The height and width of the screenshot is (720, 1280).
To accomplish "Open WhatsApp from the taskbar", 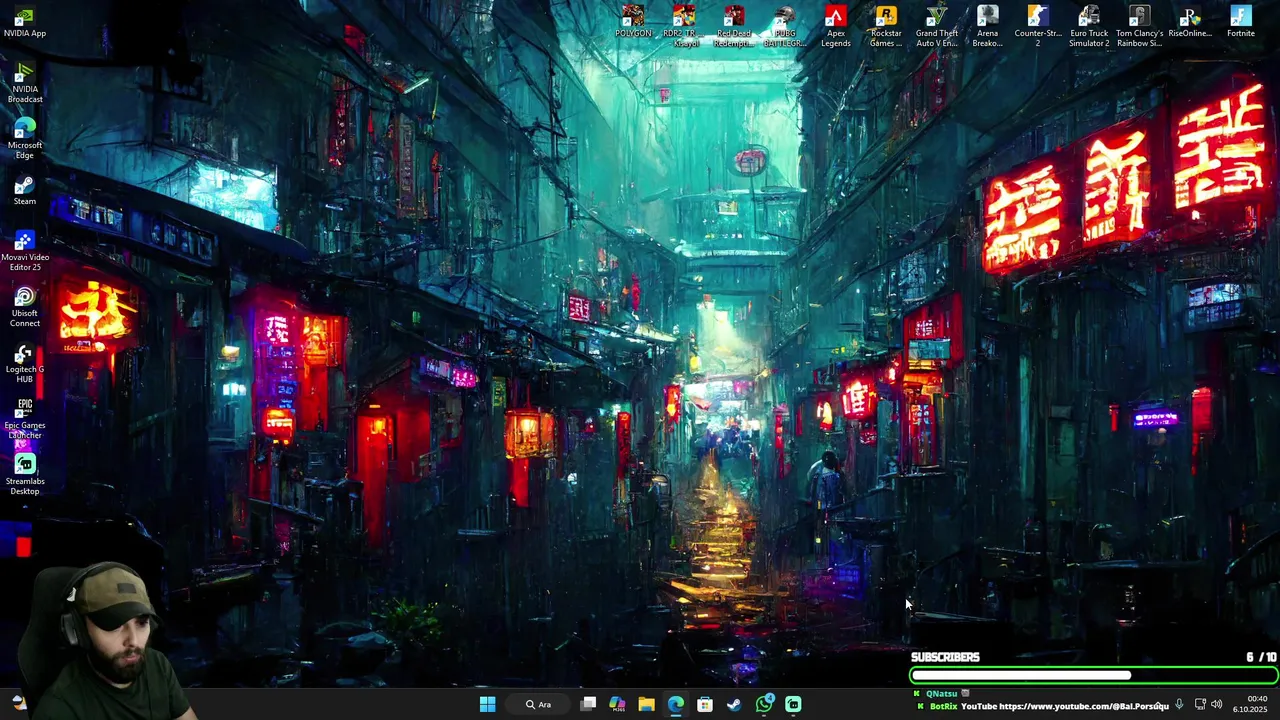I will coord(764,704).
